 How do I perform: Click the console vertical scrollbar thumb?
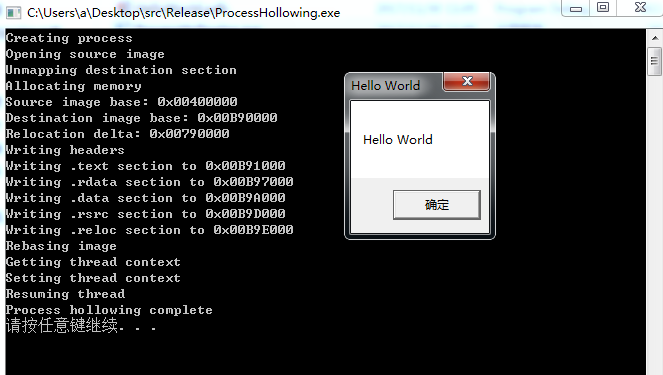tap(655, 61)
